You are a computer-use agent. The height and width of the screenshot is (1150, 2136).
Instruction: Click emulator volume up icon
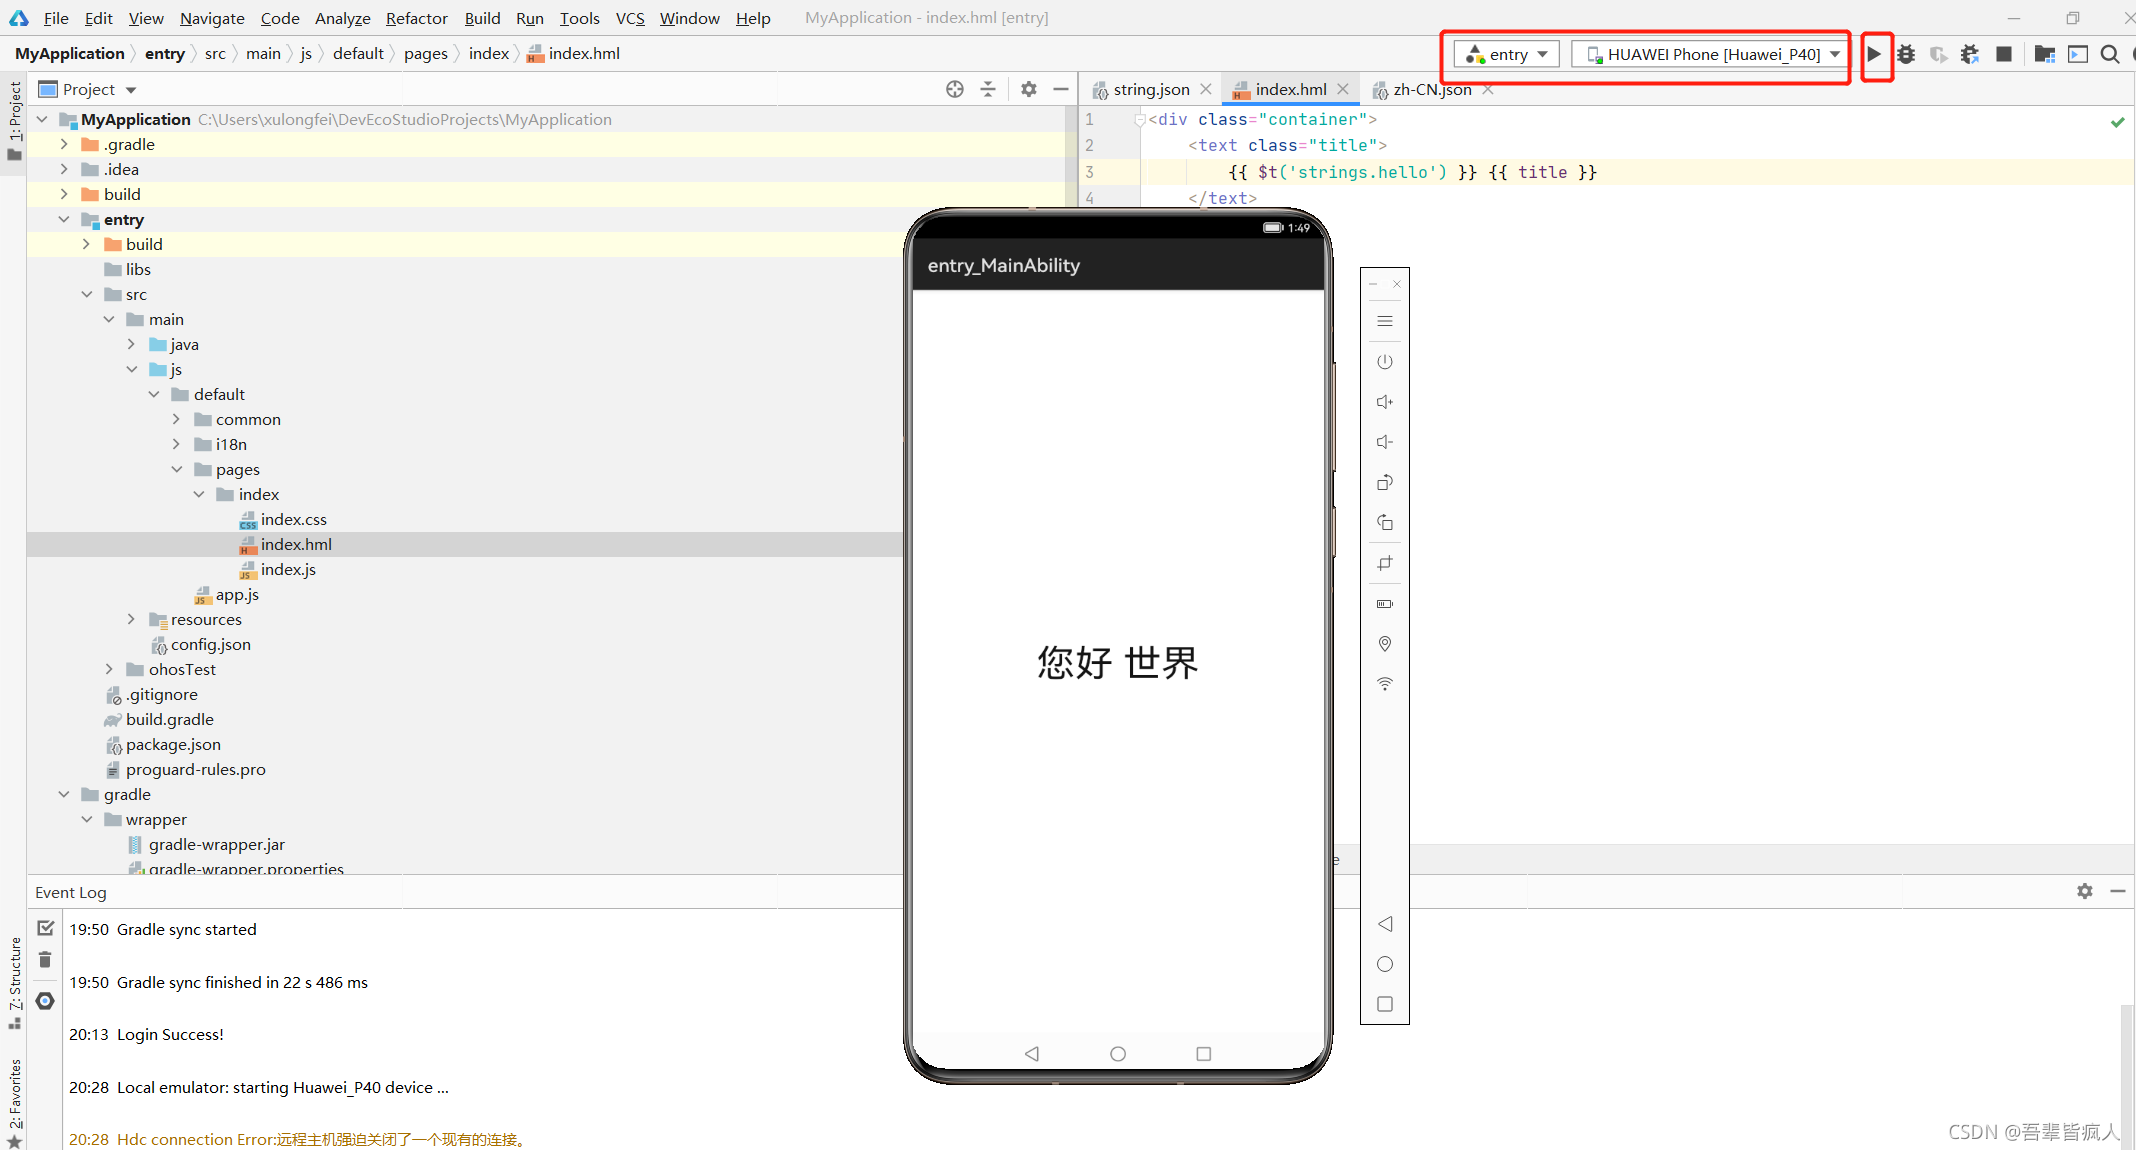point(1385,402)
